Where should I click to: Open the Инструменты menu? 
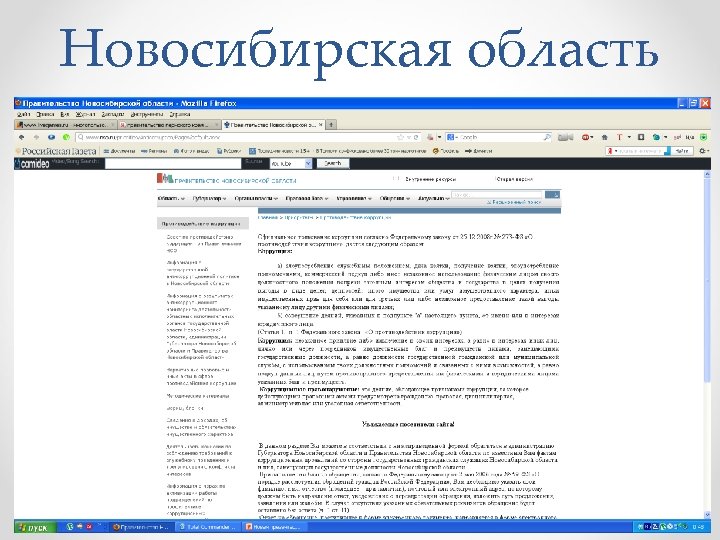(x=147, y=114)
